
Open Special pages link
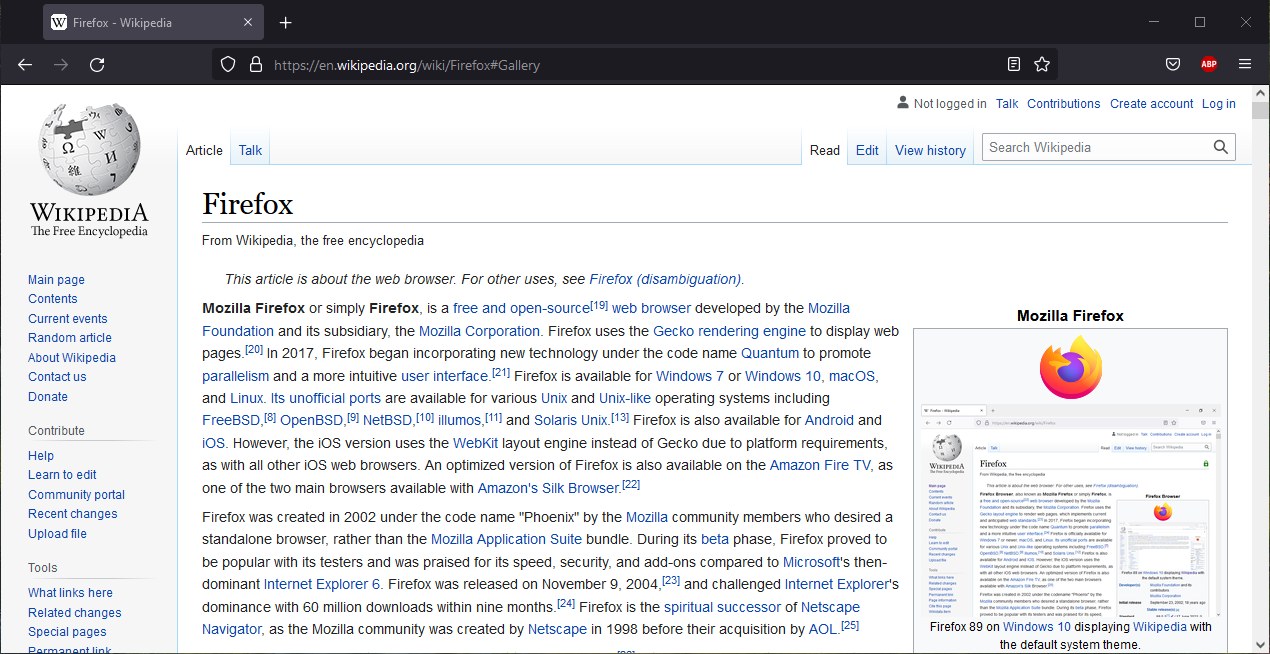[x=67, y=632]
